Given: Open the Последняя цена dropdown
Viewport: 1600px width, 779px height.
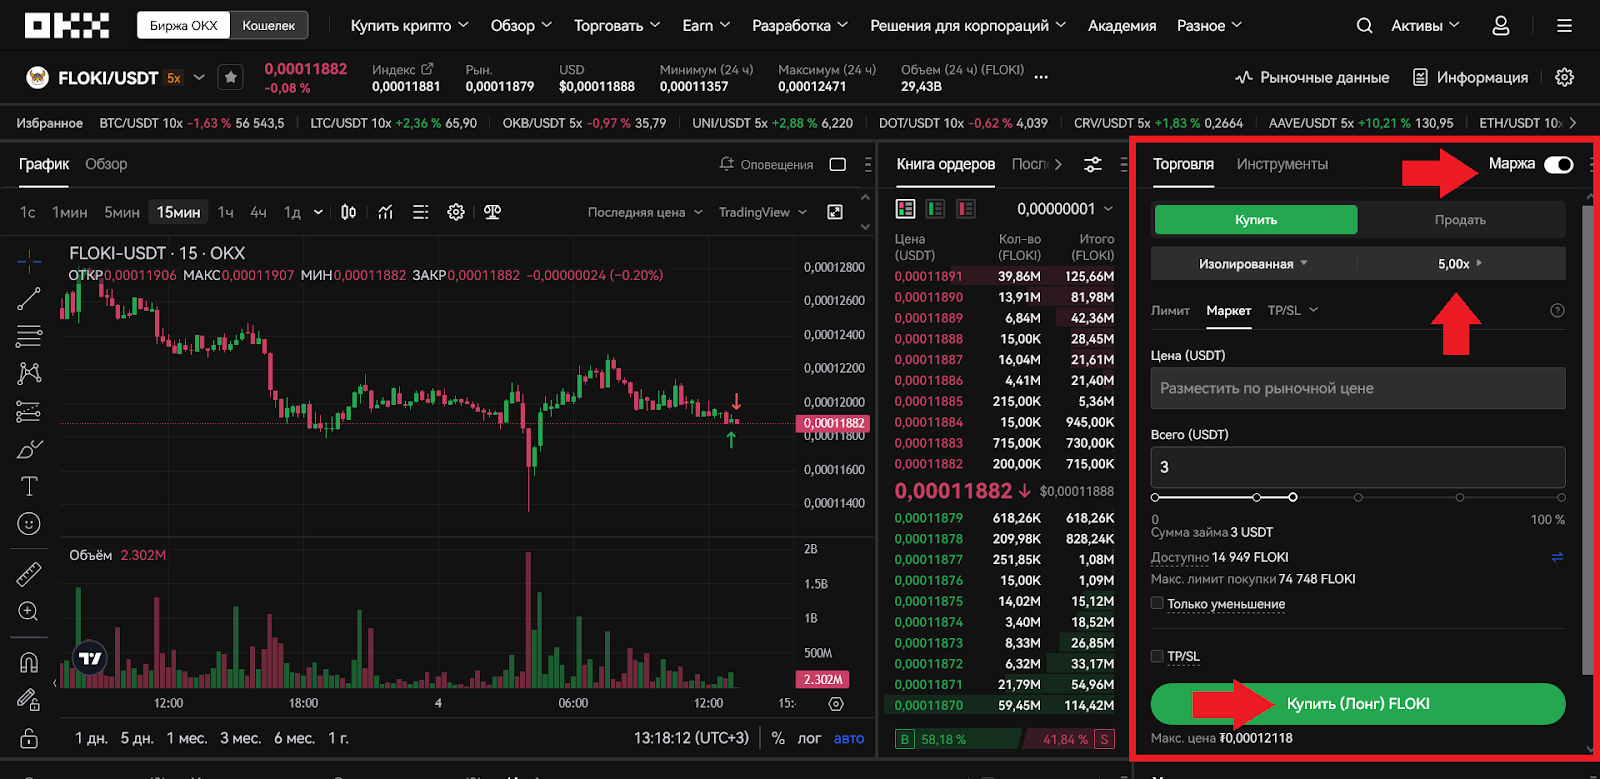Looking at the screenshot, I should [645, 212].
